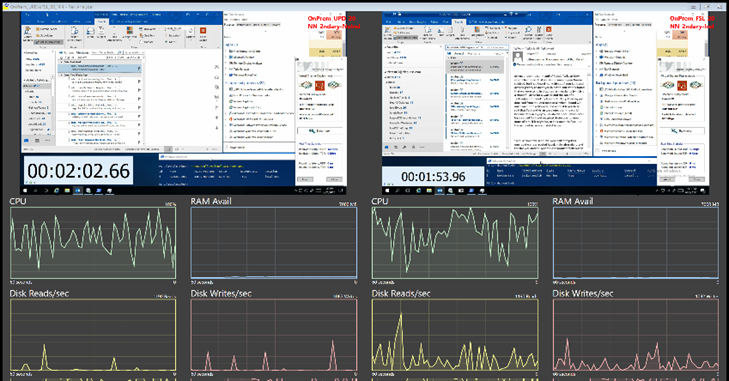Open taskbar search on the OnPrem_FSL desktop

pos(398,190)
